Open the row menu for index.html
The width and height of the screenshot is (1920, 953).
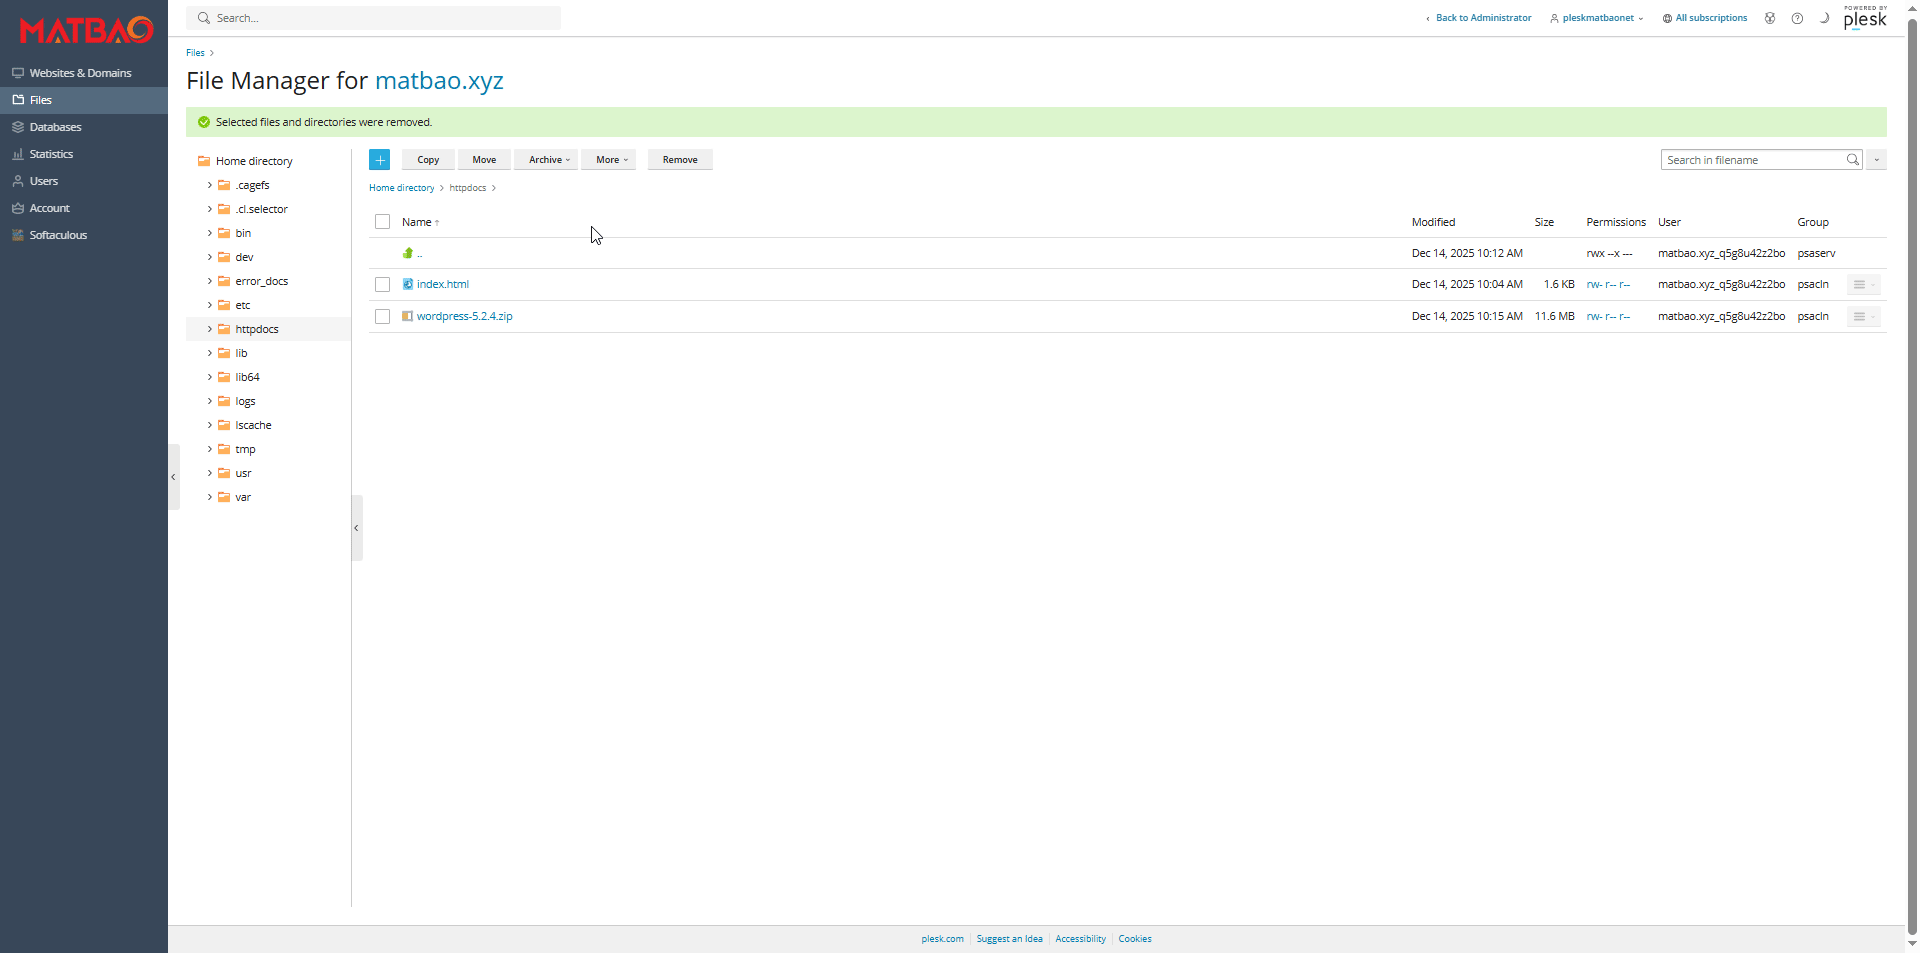(1862, 285)
